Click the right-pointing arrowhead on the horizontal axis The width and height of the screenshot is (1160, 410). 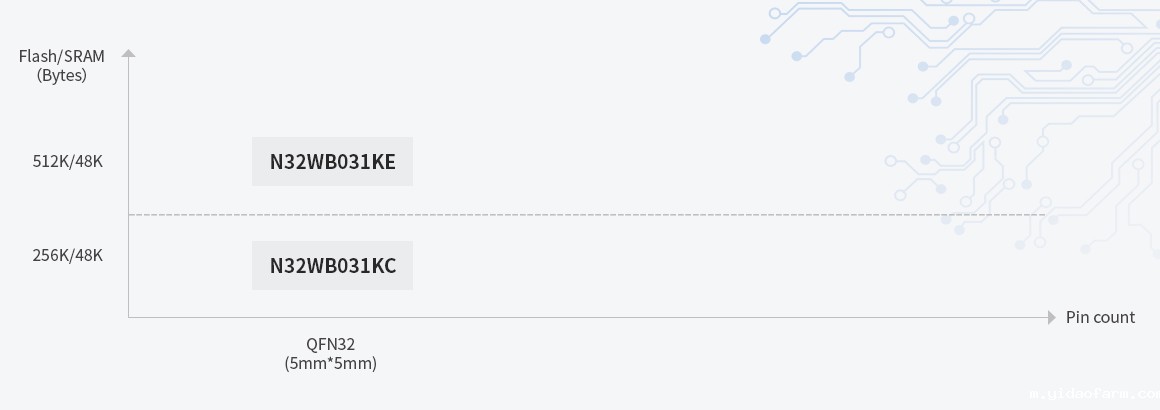1051,317
